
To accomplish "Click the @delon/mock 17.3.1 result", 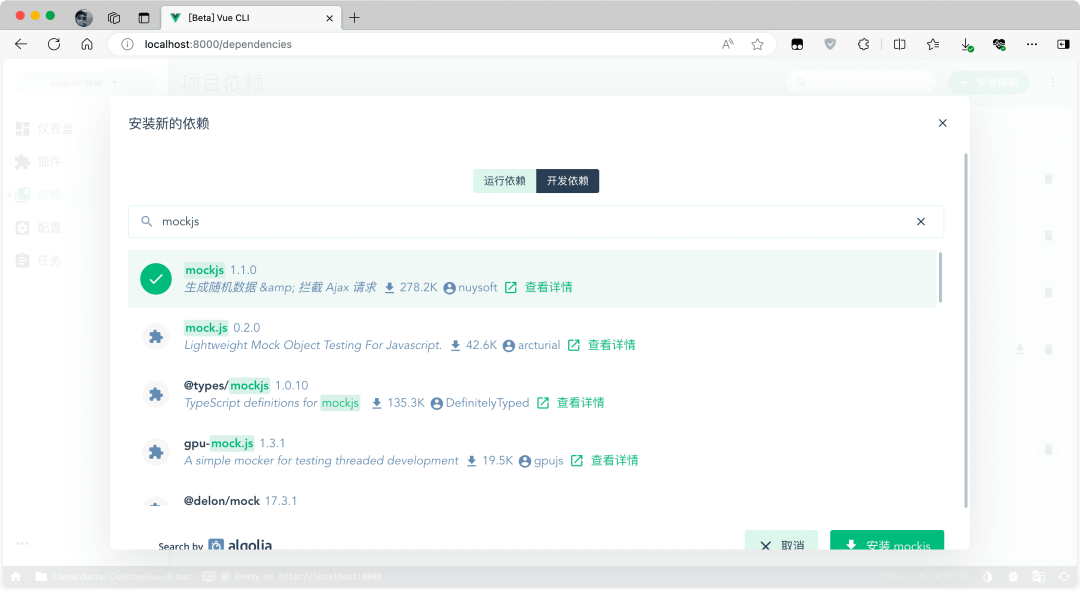I will (x=532, y=501).
